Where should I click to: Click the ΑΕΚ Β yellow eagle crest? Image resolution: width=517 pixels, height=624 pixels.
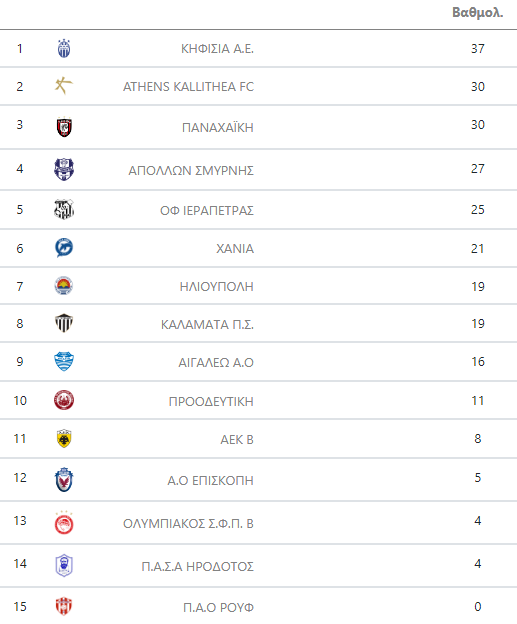pyautogui.click(x=64, y=439)
